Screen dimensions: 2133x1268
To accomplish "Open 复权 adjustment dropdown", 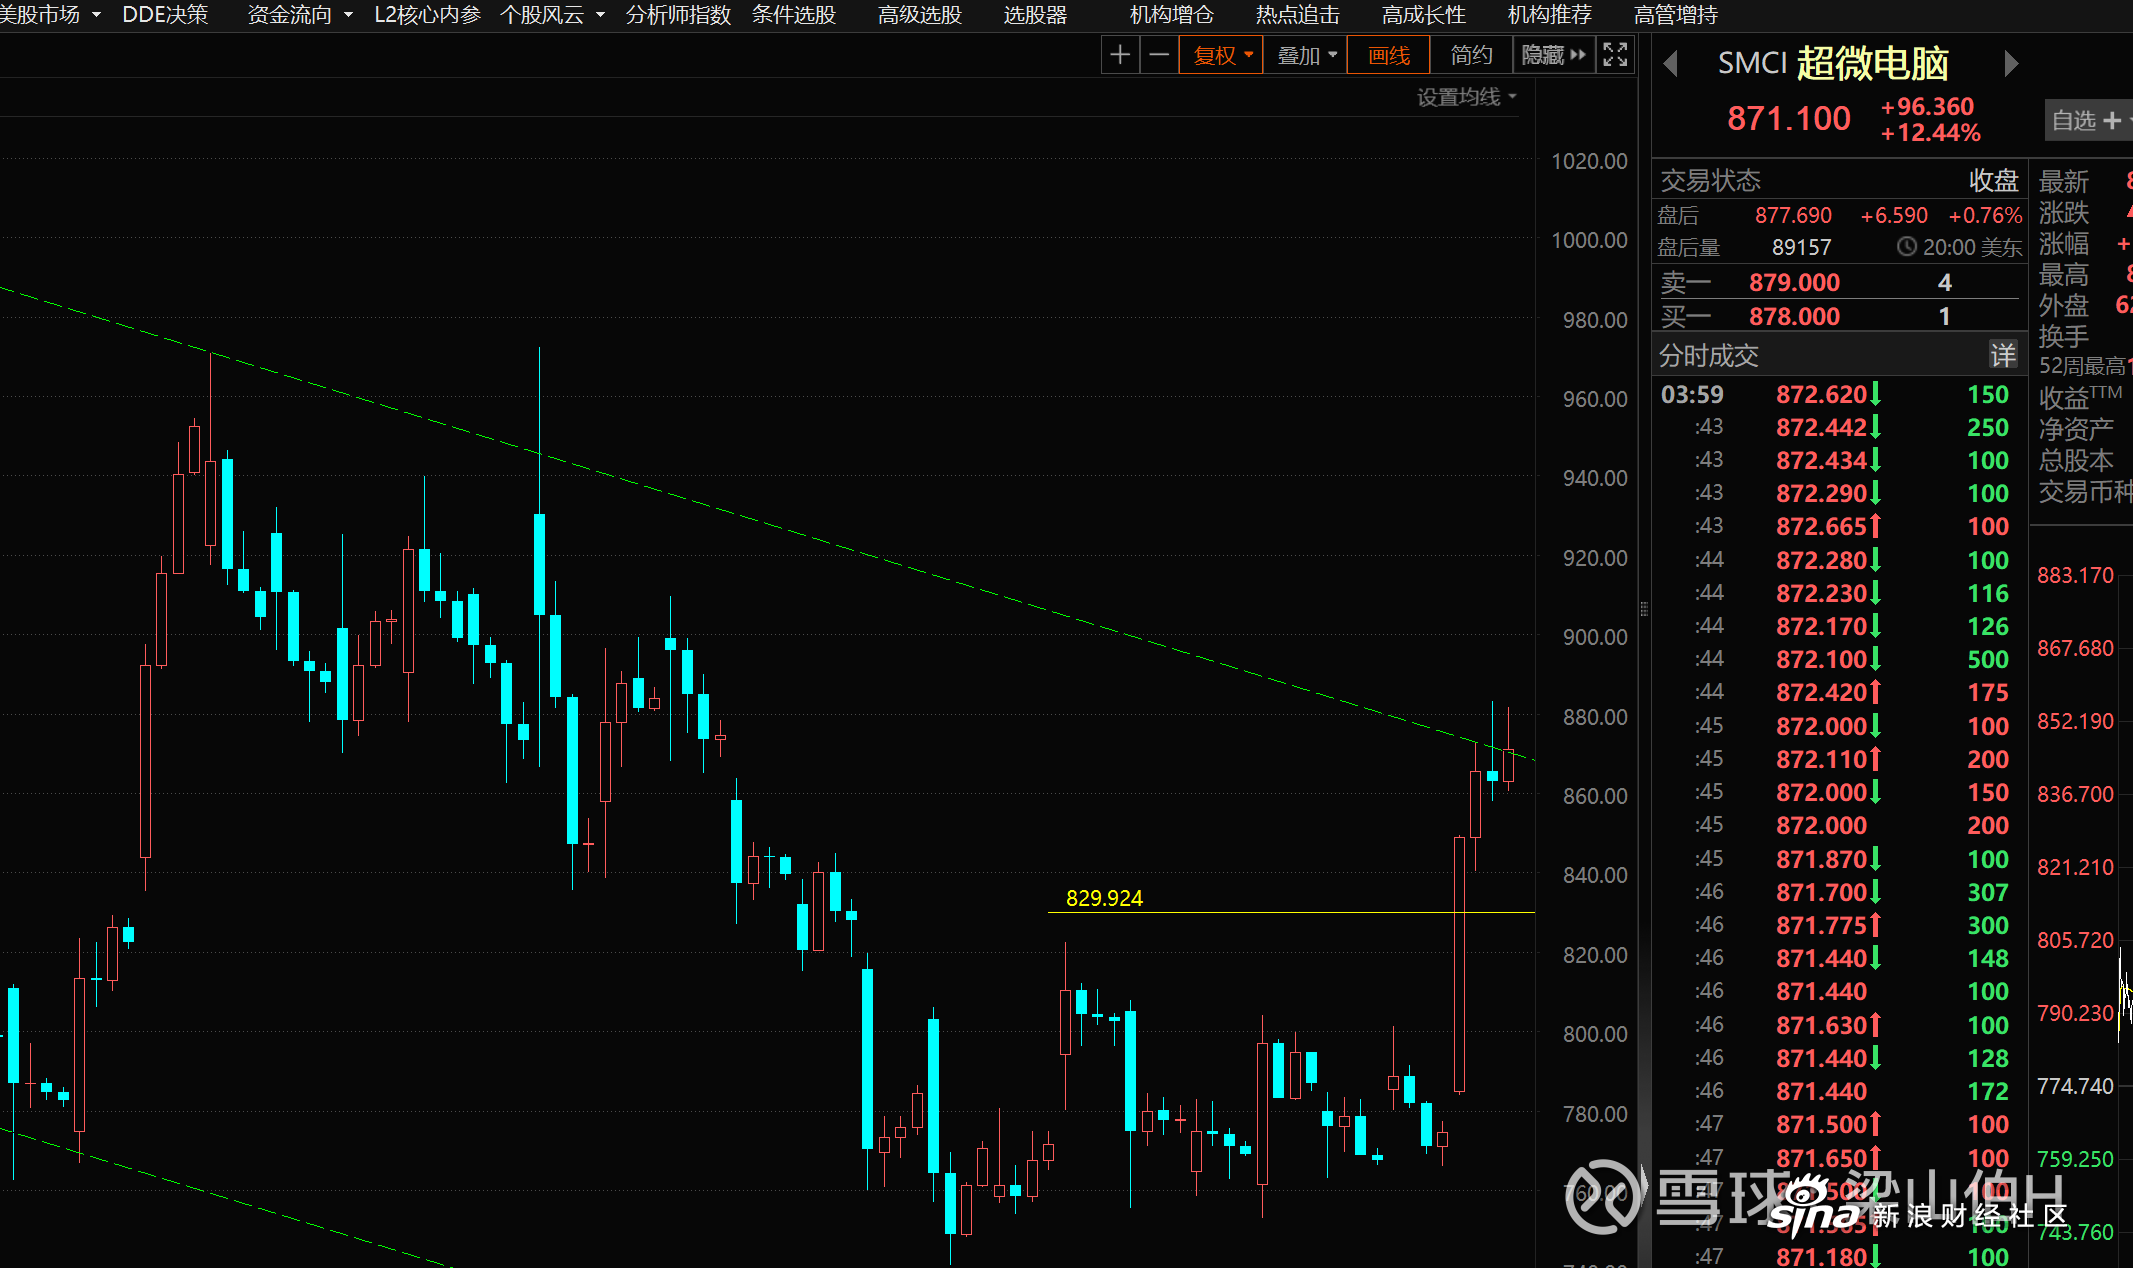I will (x=1222, y=55).
